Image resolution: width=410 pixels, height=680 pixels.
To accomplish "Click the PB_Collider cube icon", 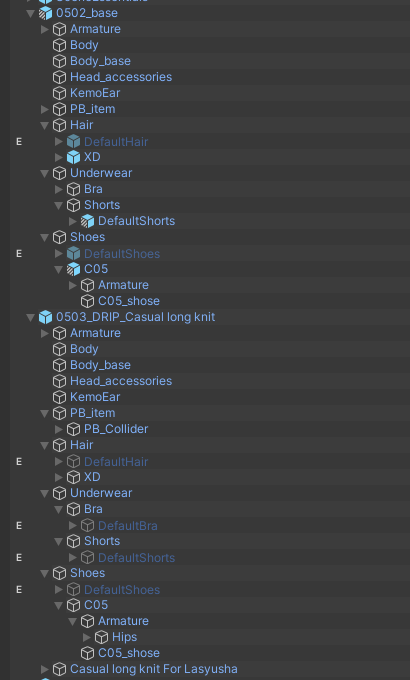I will (x=73, y=429).
